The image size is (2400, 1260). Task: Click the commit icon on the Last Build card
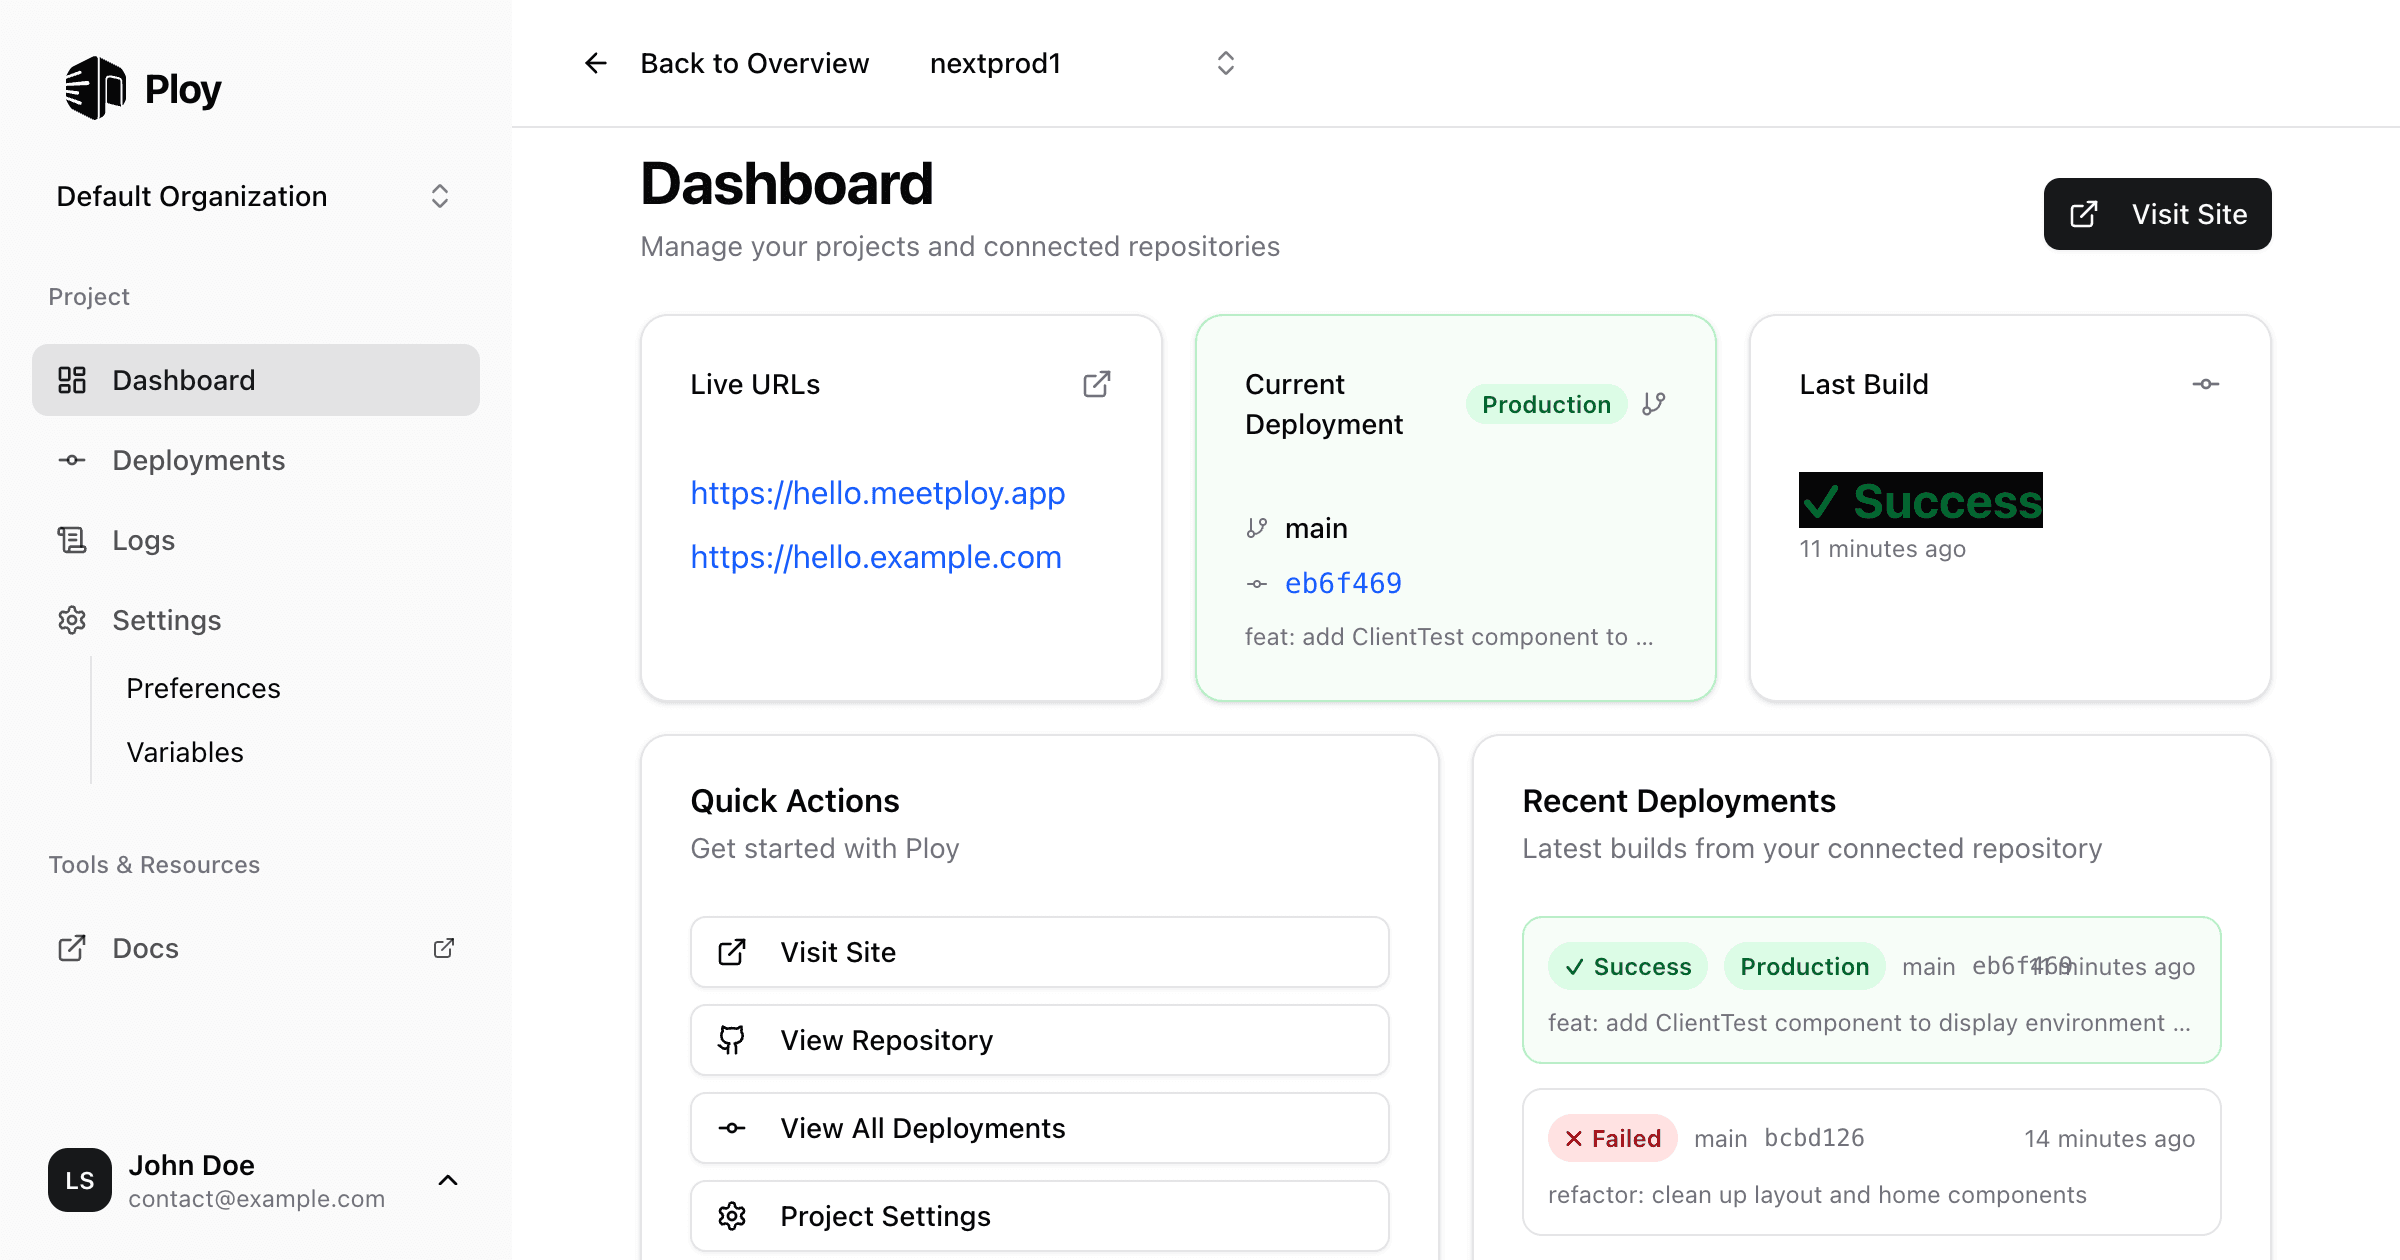coord(2206,383)
